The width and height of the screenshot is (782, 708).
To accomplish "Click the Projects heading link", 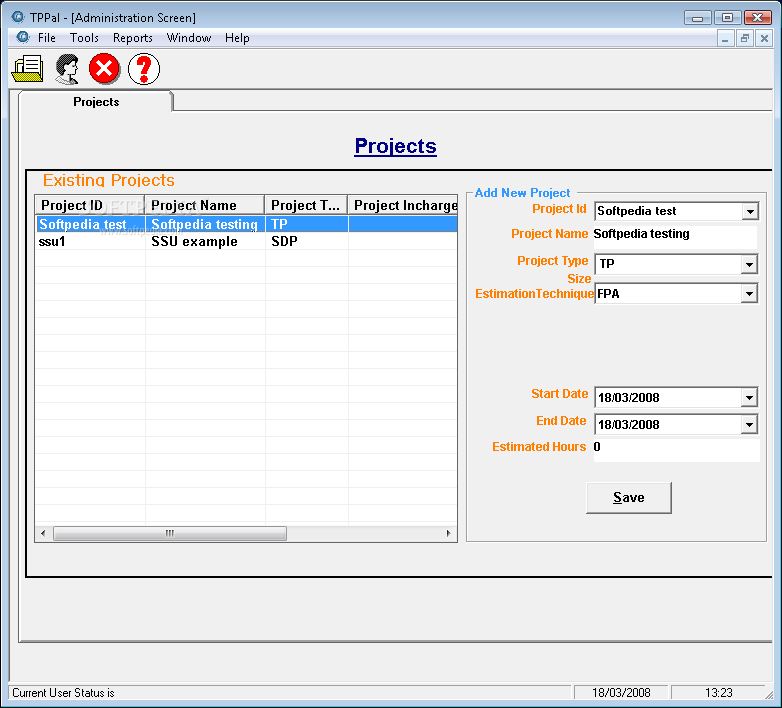I will click(395, 146).
